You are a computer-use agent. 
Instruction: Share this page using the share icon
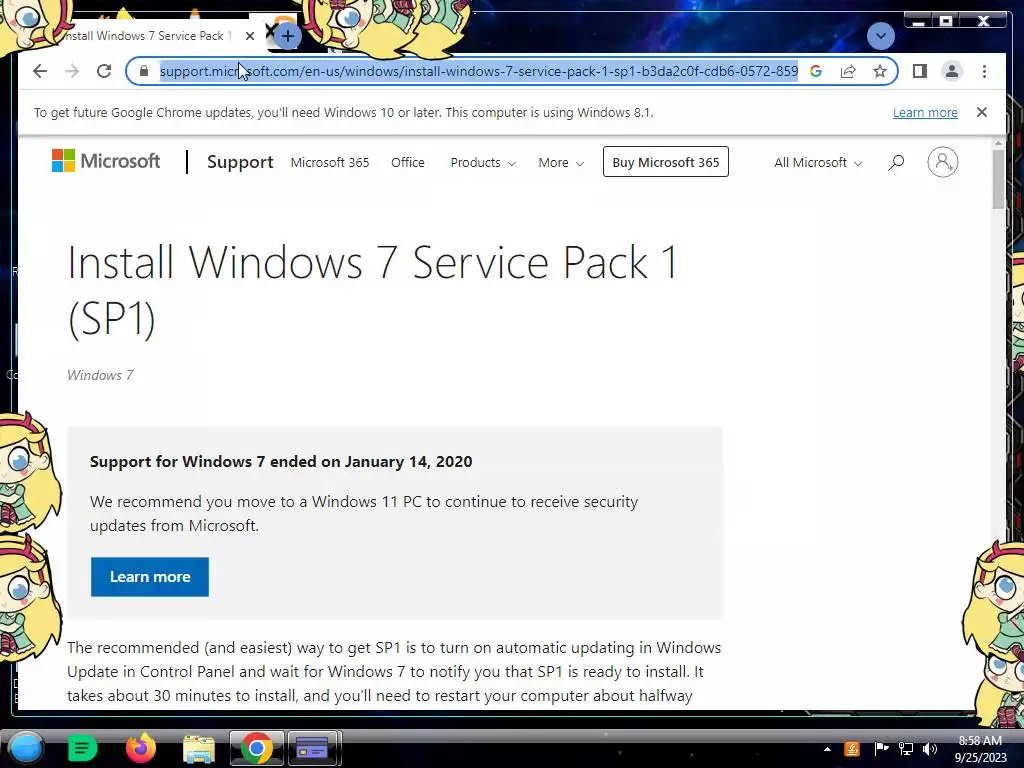tap(848, 71)
